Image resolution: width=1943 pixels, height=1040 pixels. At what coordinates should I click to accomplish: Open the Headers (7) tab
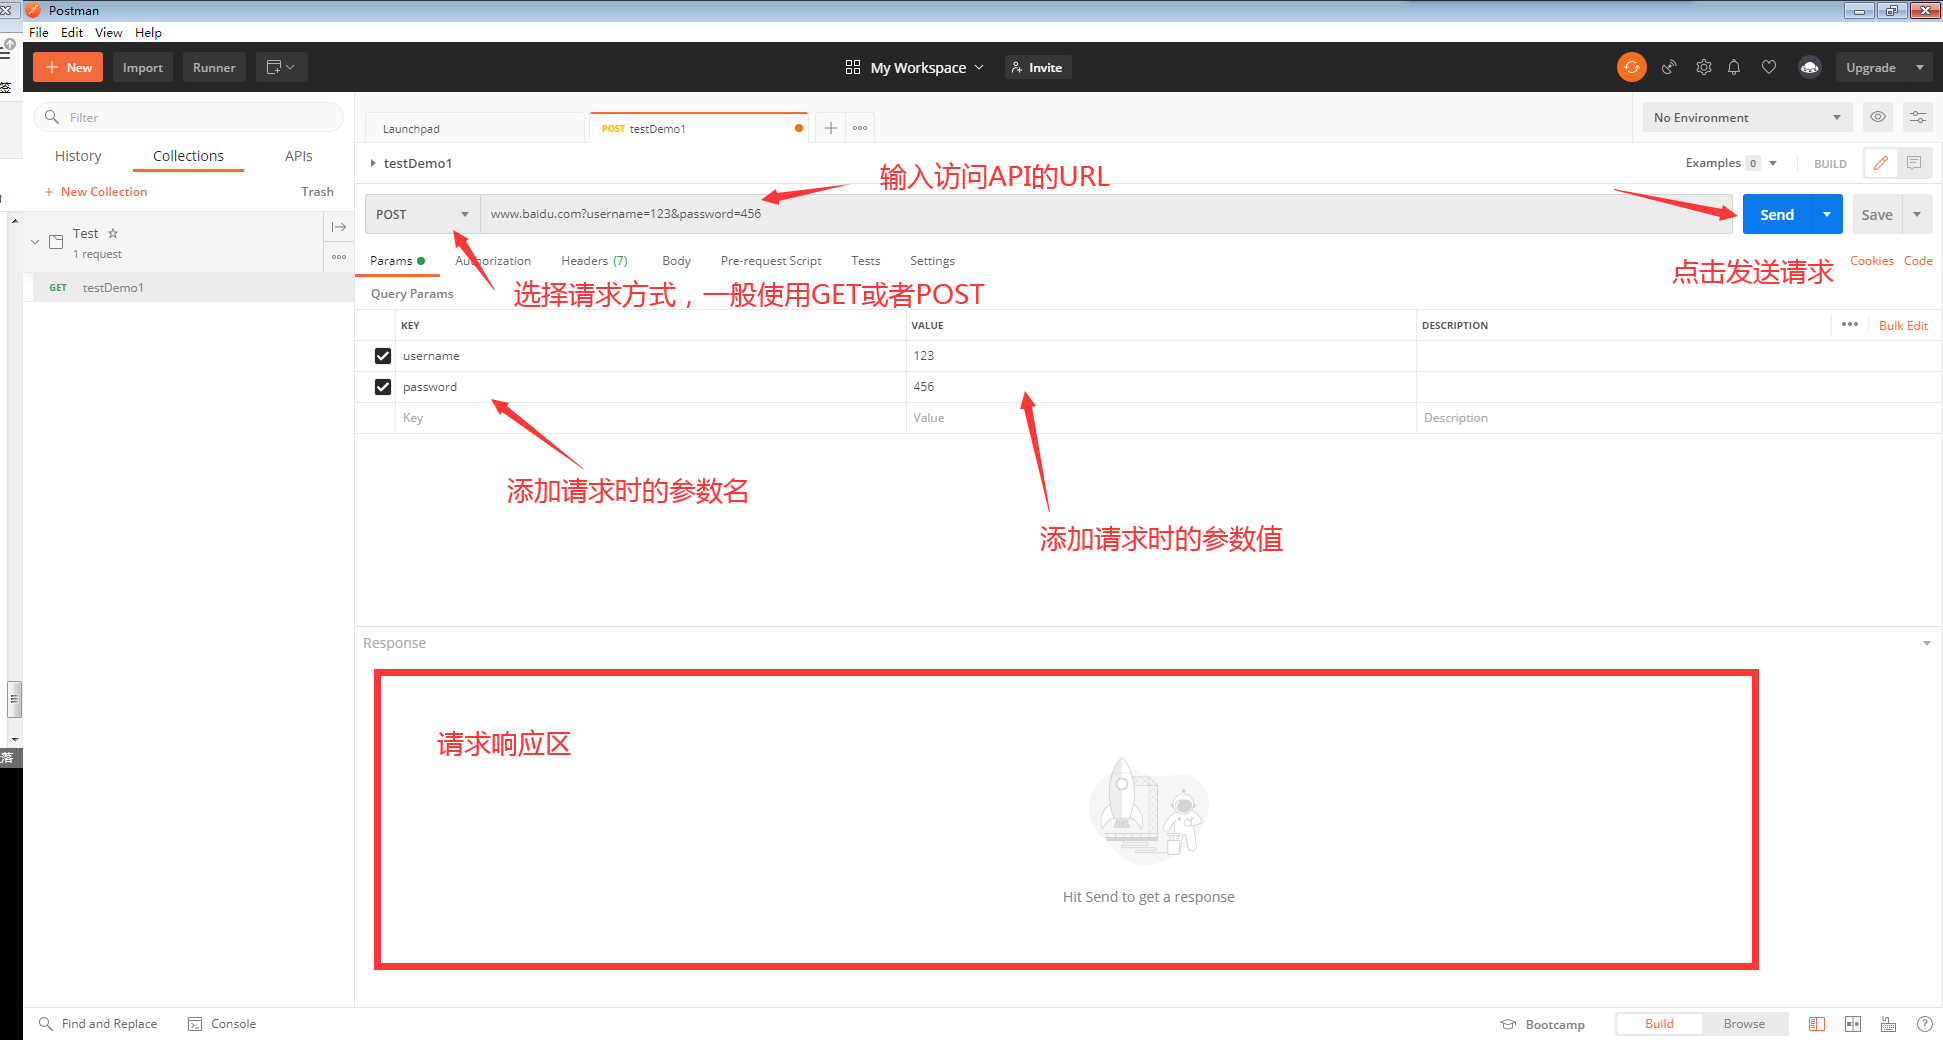[594, 260]
